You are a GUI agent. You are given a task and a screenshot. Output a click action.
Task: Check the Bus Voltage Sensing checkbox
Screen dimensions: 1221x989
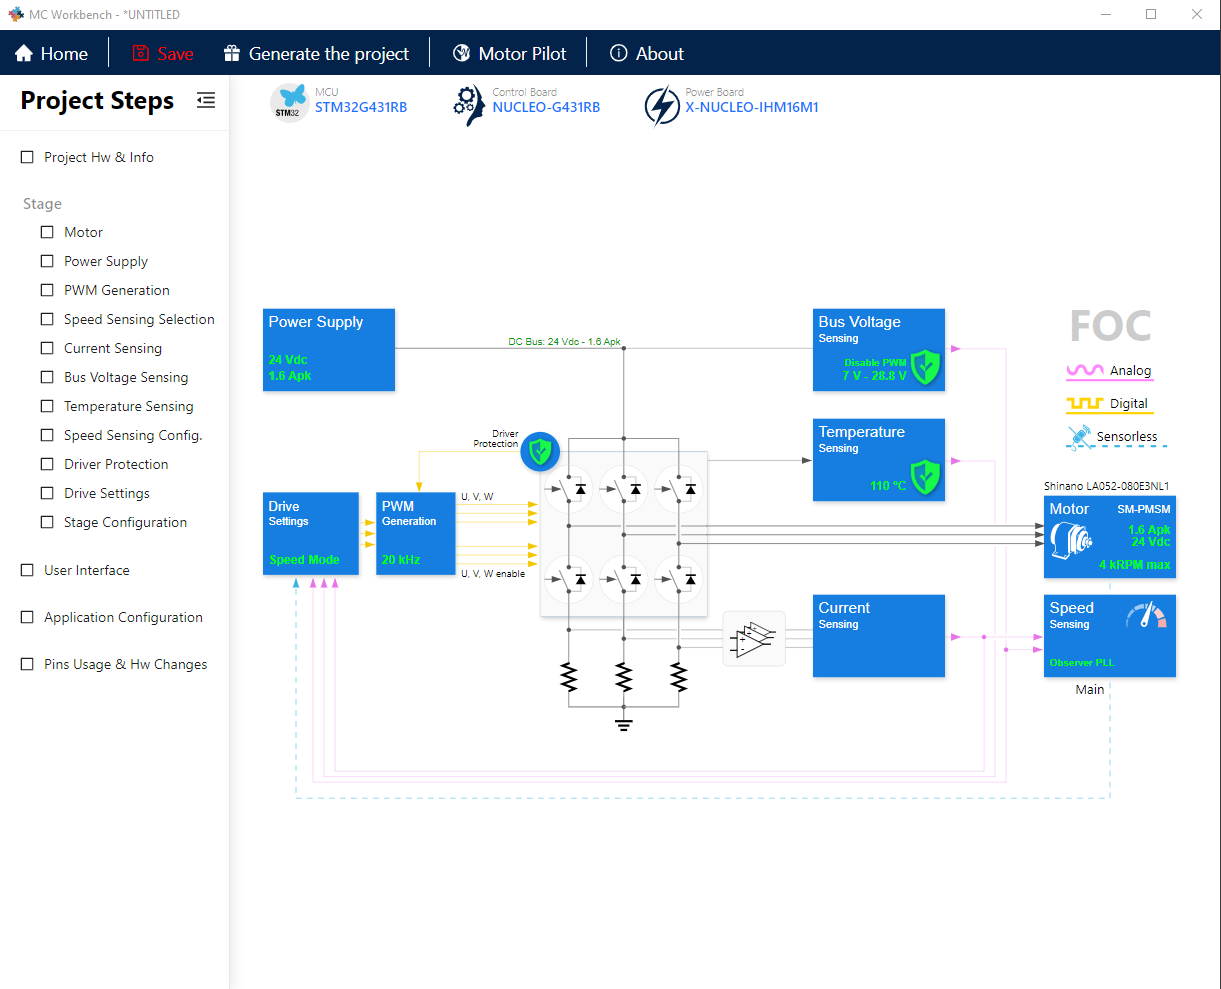coord(47,377)
